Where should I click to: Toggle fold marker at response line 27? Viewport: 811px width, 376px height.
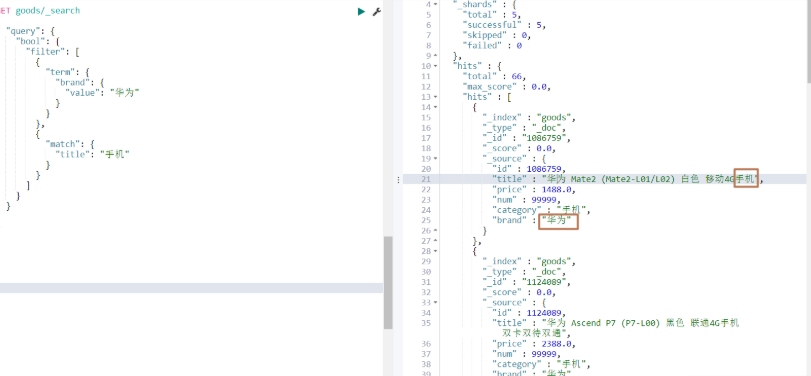coord(435,241)
